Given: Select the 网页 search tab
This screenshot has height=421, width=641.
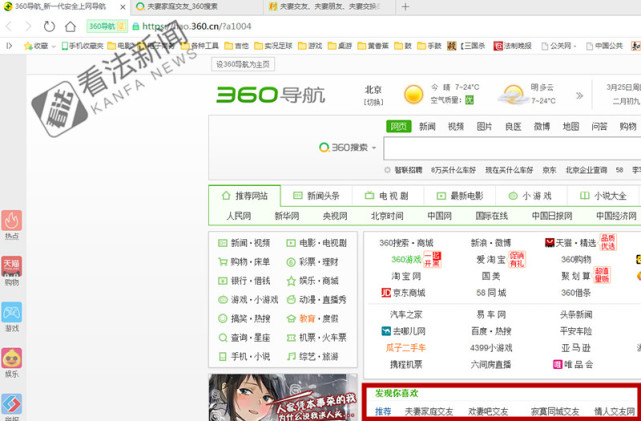Looking at the screenshot, I should coord(399,127).
